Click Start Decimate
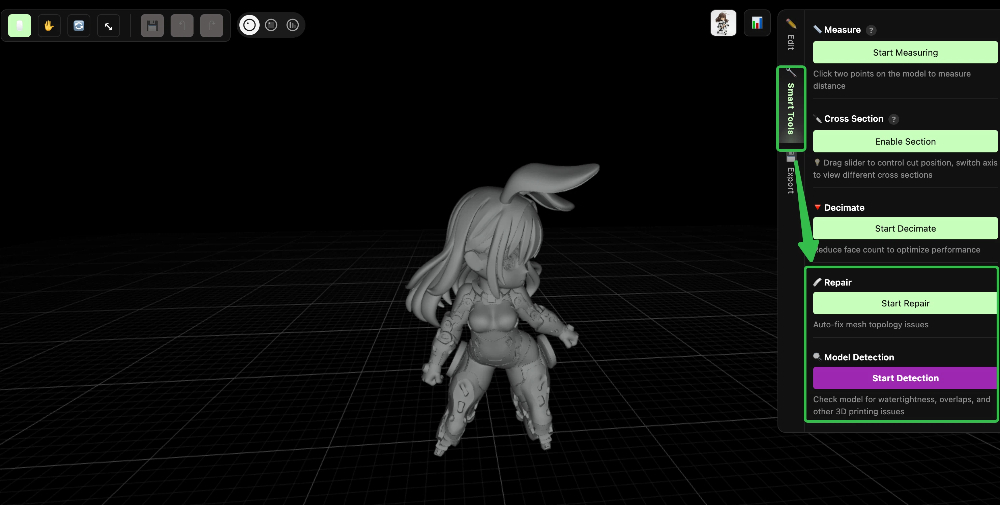Image resolution: width=1000 pixels, height=505 pixels. (905, 228)
